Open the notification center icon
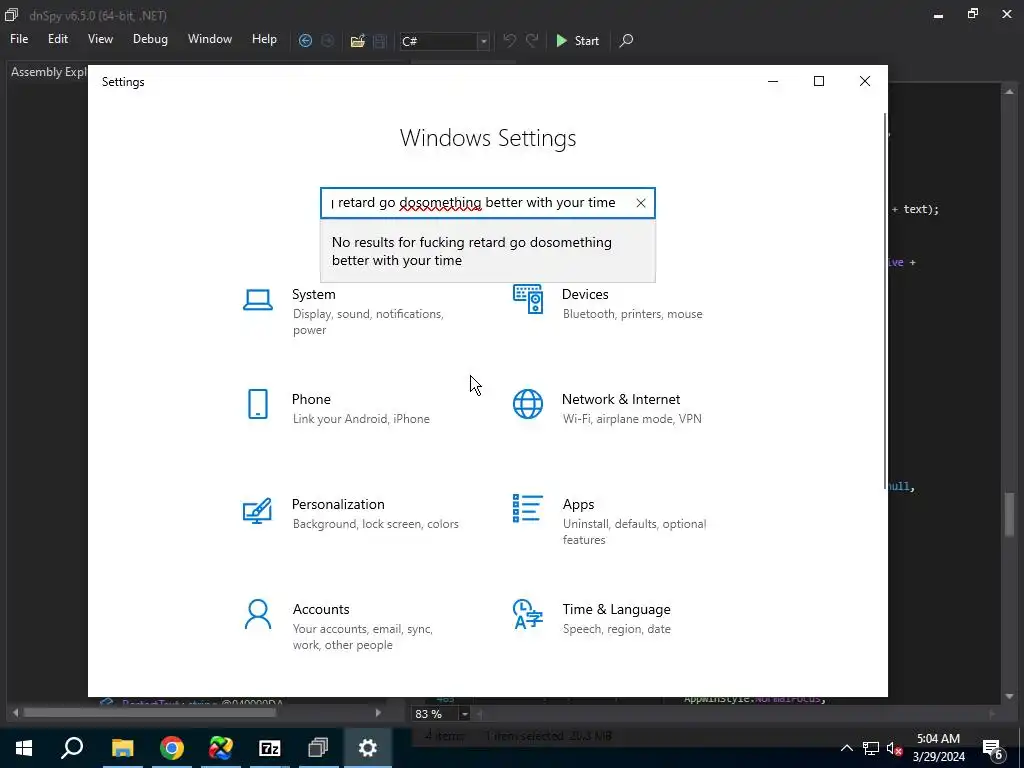The image size is (1024, 768). [993, 748]
